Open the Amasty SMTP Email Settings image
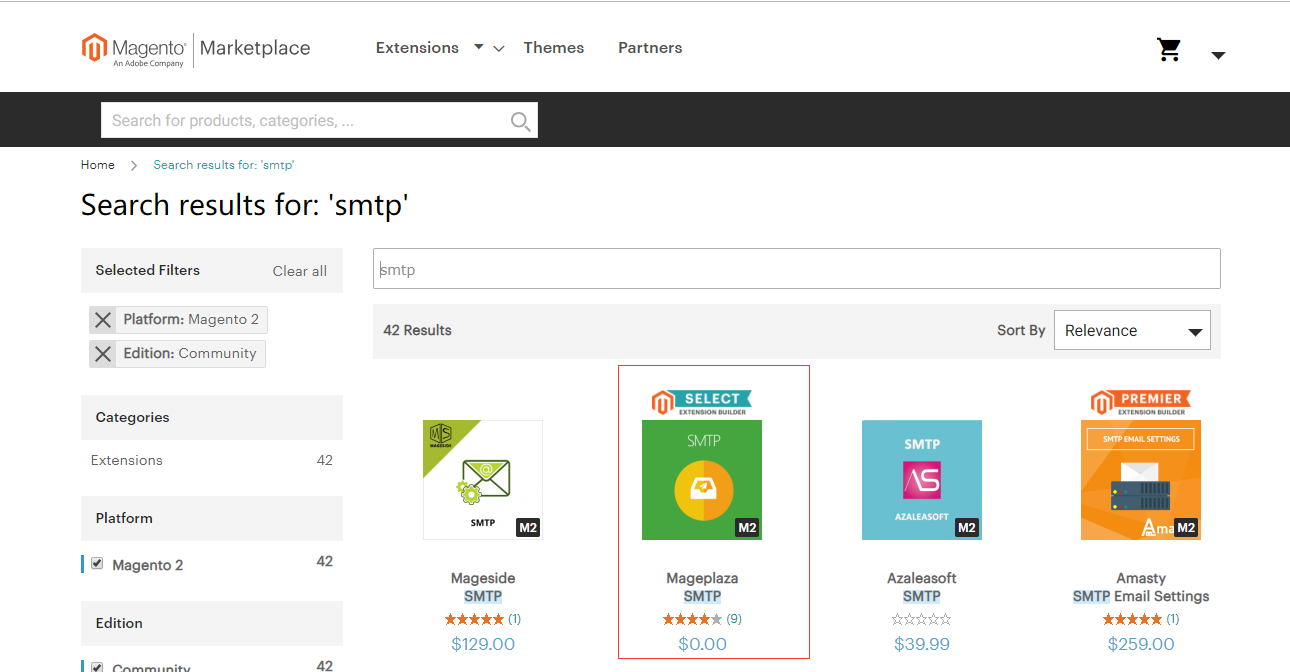 click(1141, 480)
